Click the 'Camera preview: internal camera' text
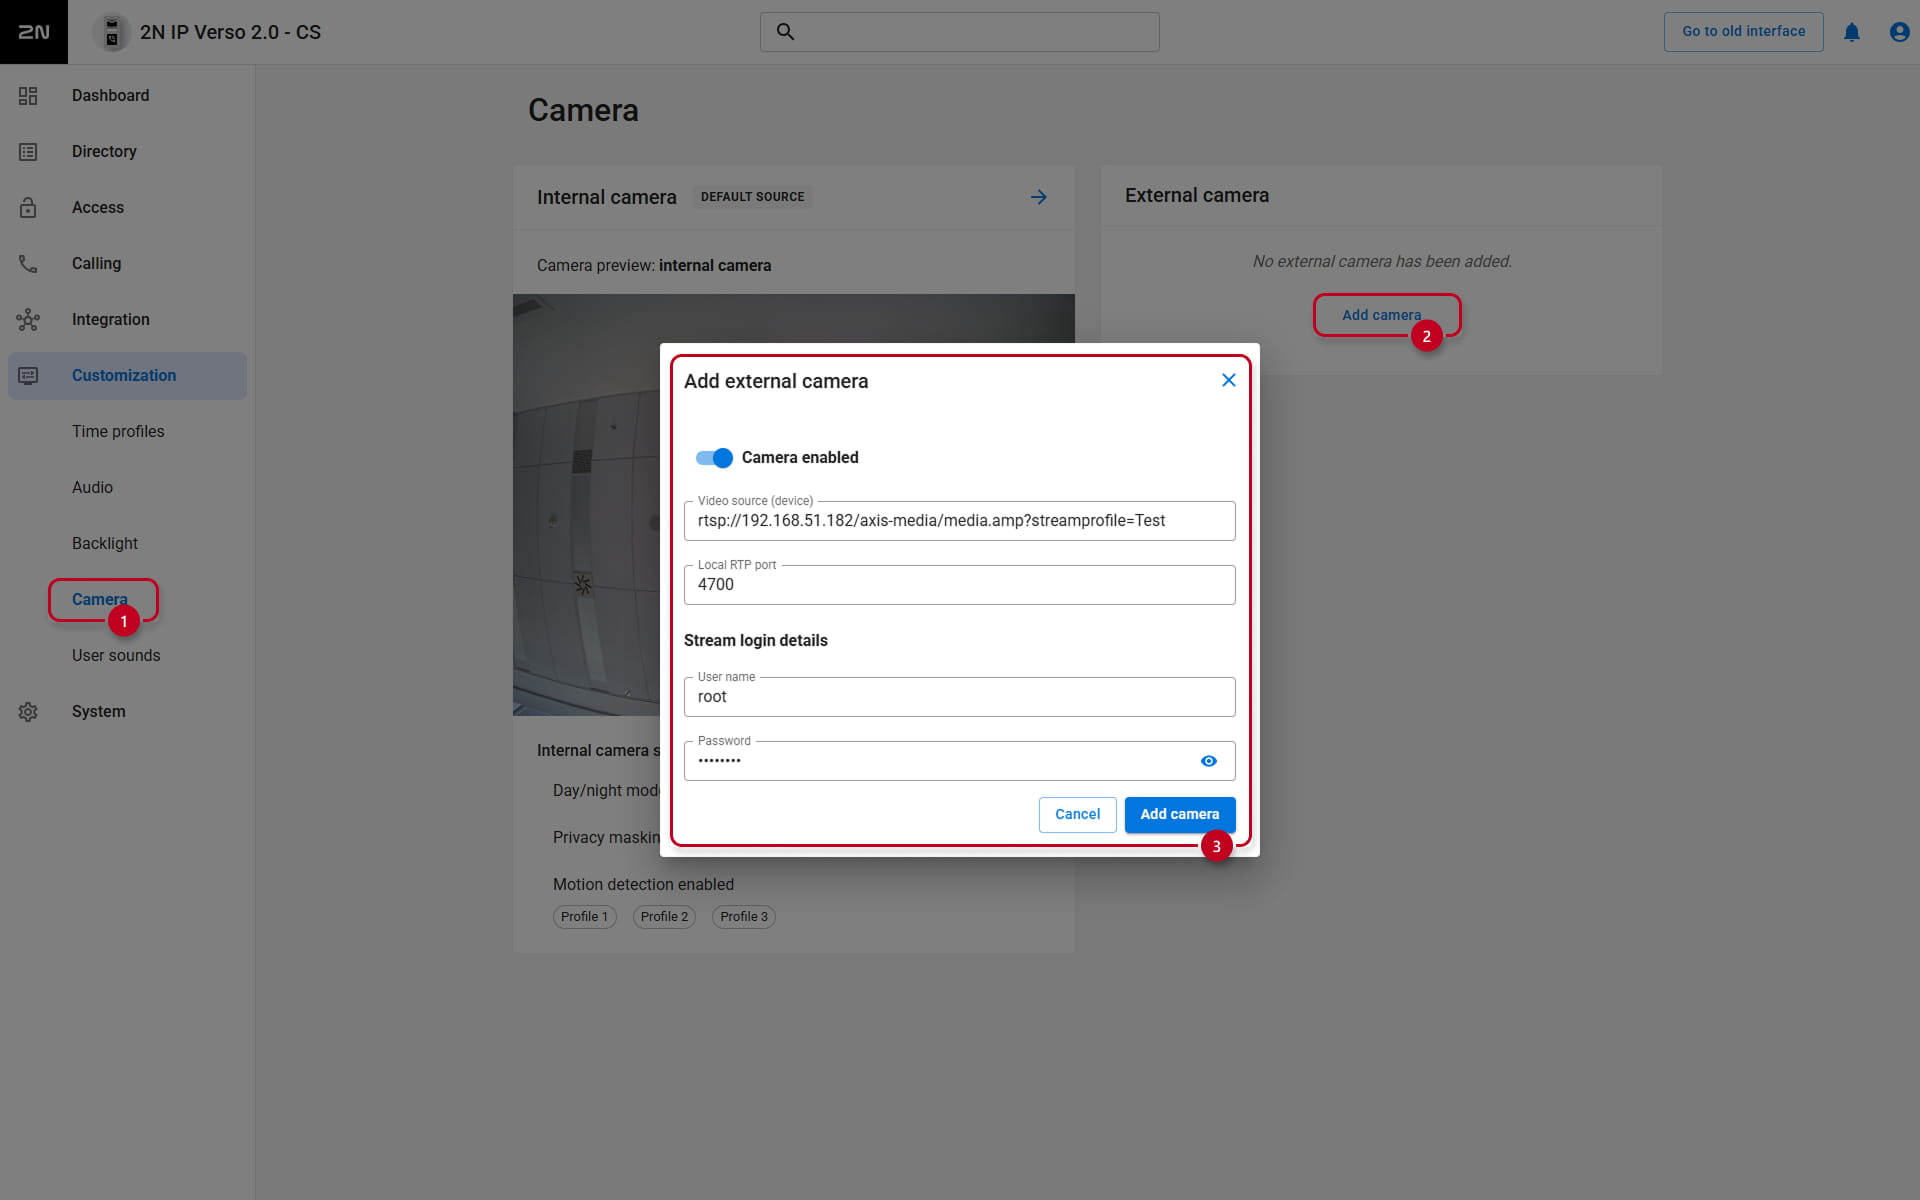 coord(654,266)
